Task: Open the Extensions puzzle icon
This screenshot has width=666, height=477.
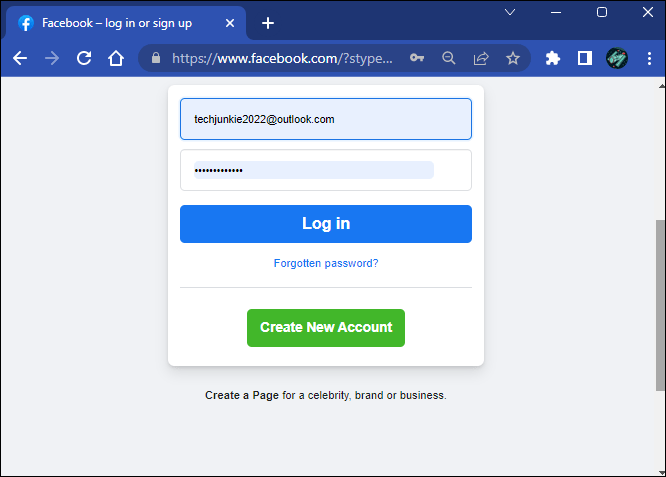Action: (x=553, y=58)
